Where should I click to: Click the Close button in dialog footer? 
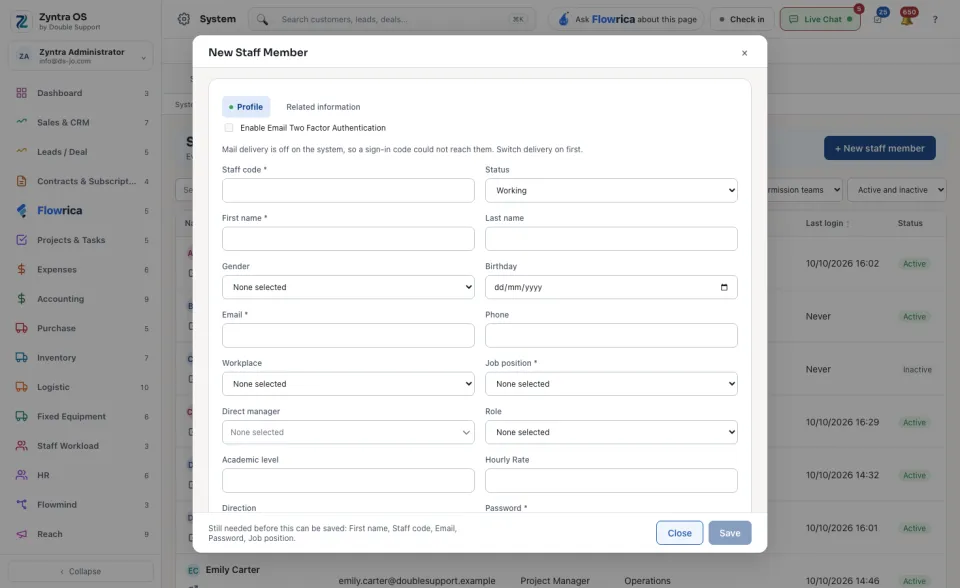[x=680, y=533]
